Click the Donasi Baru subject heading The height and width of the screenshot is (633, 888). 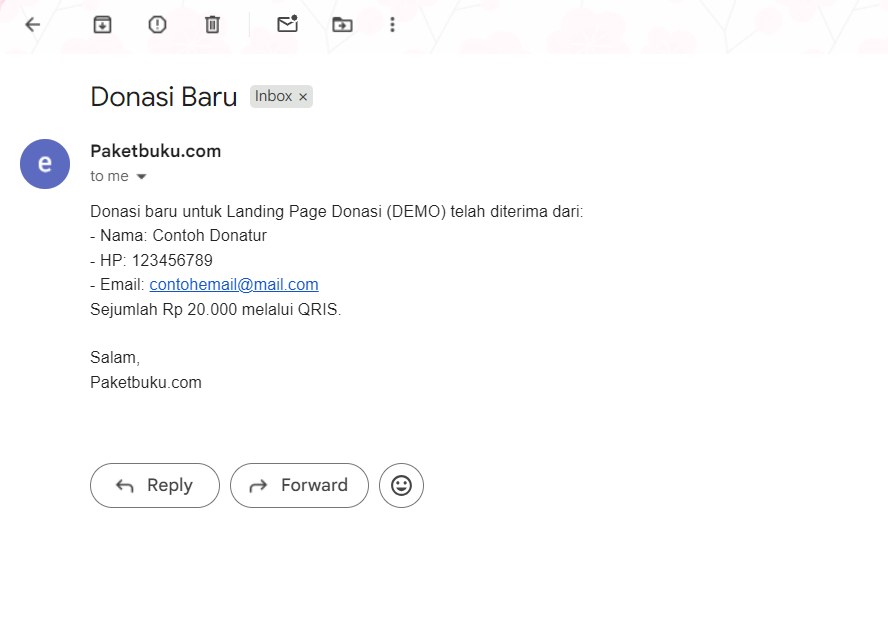(x=164, y=97)
